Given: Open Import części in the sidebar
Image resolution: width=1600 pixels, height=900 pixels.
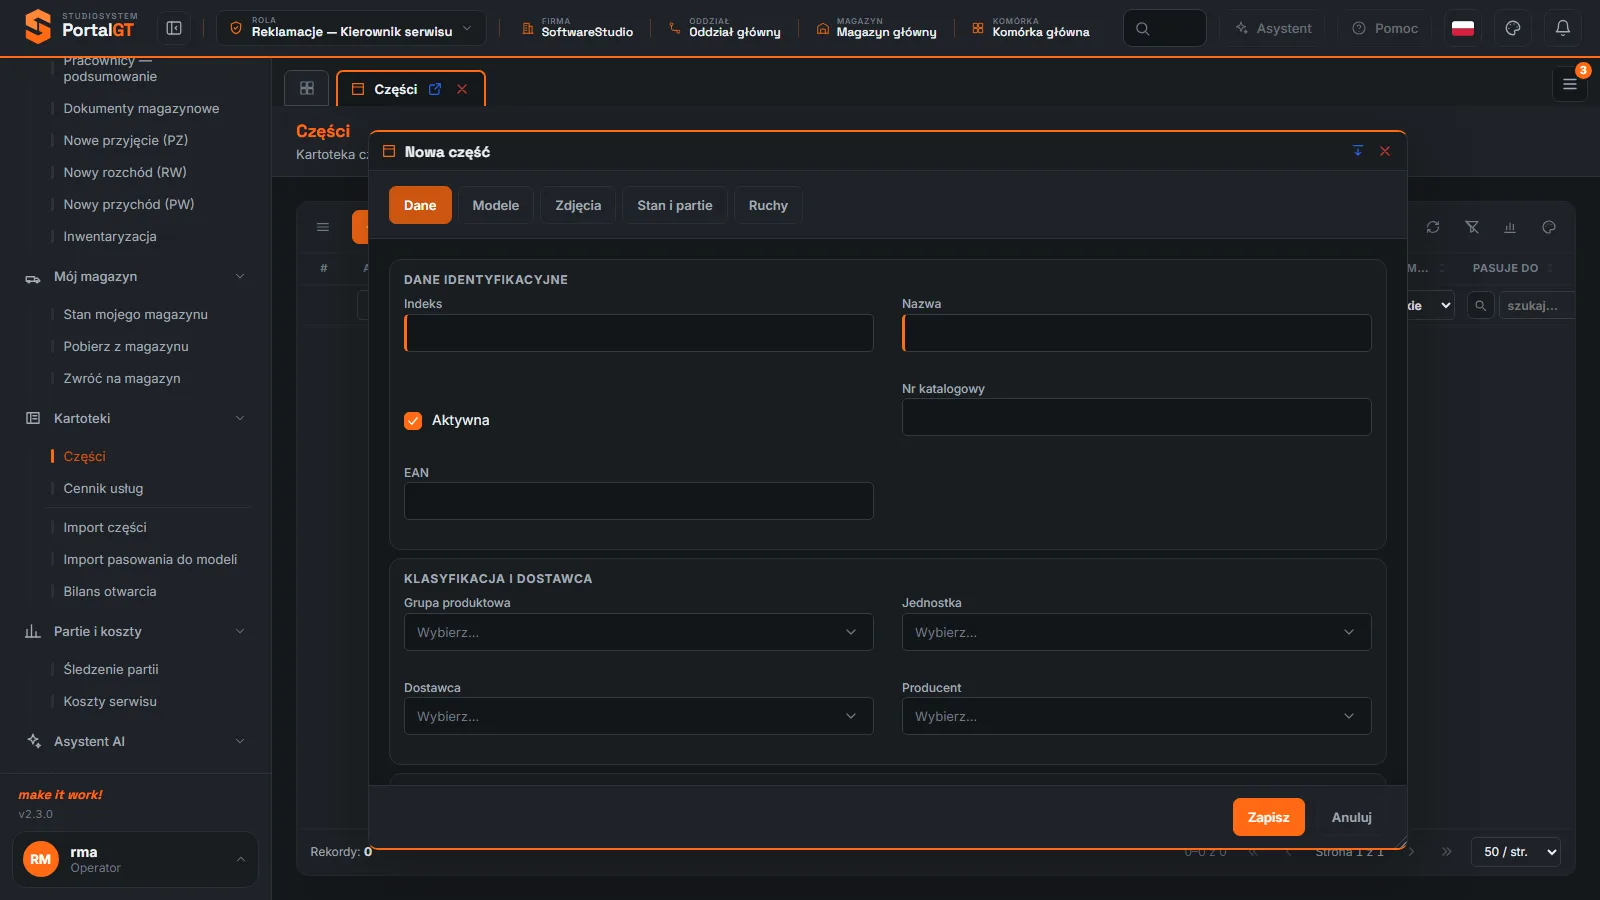Looking at the screenshot, I should click(x=105, y=527).
